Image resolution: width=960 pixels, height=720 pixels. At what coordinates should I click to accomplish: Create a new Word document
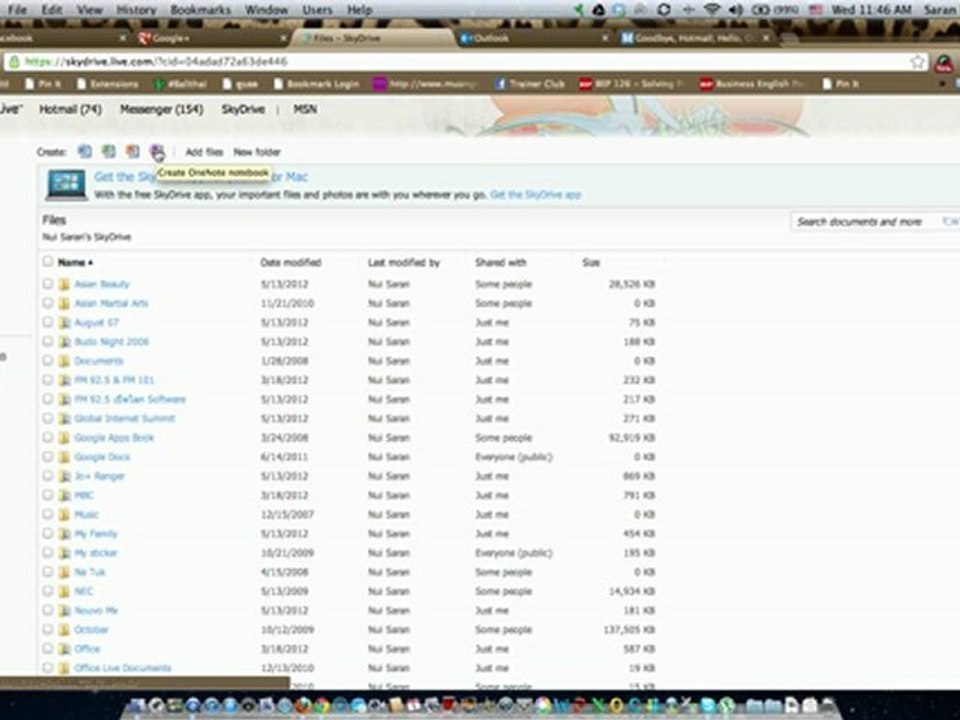[84, 151]
